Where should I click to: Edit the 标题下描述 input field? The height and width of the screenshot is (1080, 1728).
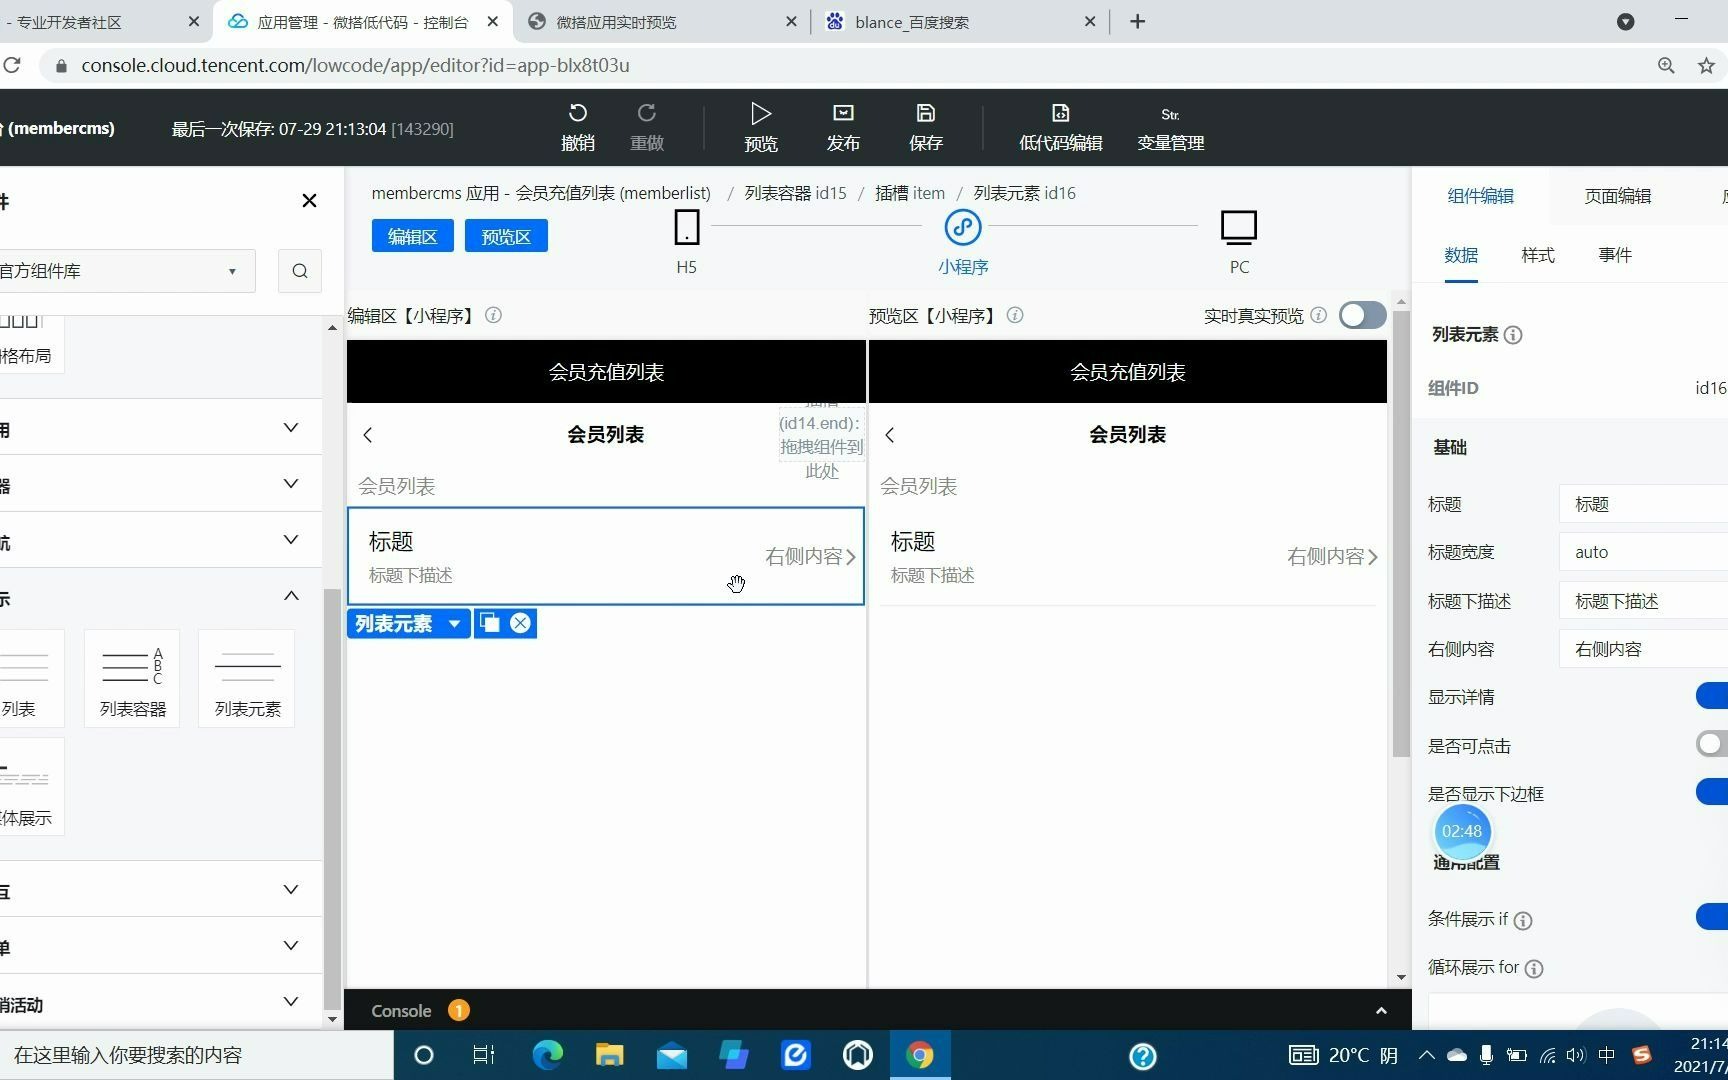[x=1643, y=601]
